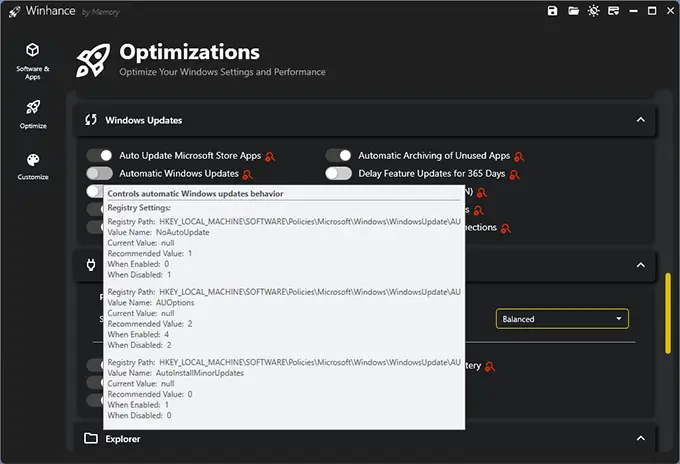Select the Optimize sidebar tab
680x464 pixels.
tap(33, 113)
